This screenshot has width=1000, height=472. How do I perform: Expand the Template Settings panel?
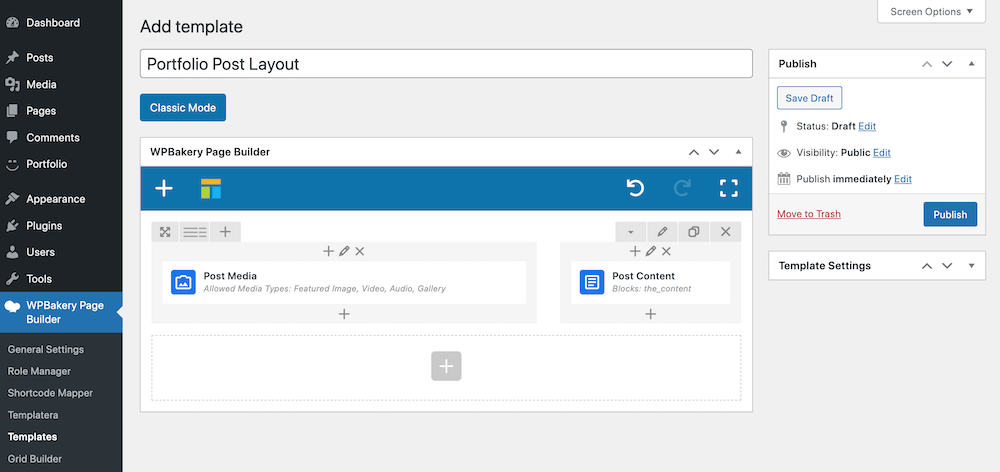tap(971, 266)
